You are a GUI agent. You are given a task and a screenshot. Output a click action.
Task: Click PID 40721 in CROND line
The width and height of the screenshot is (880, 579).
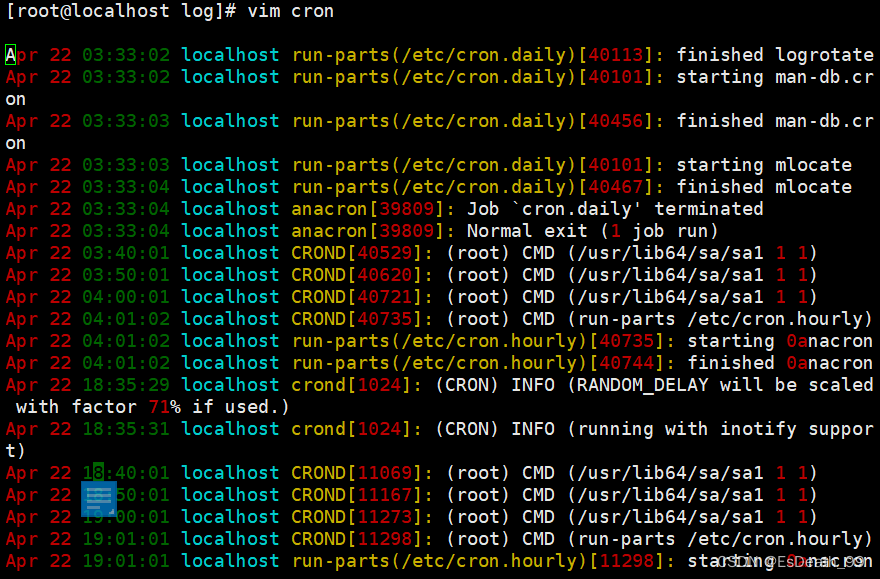(385, 297)
